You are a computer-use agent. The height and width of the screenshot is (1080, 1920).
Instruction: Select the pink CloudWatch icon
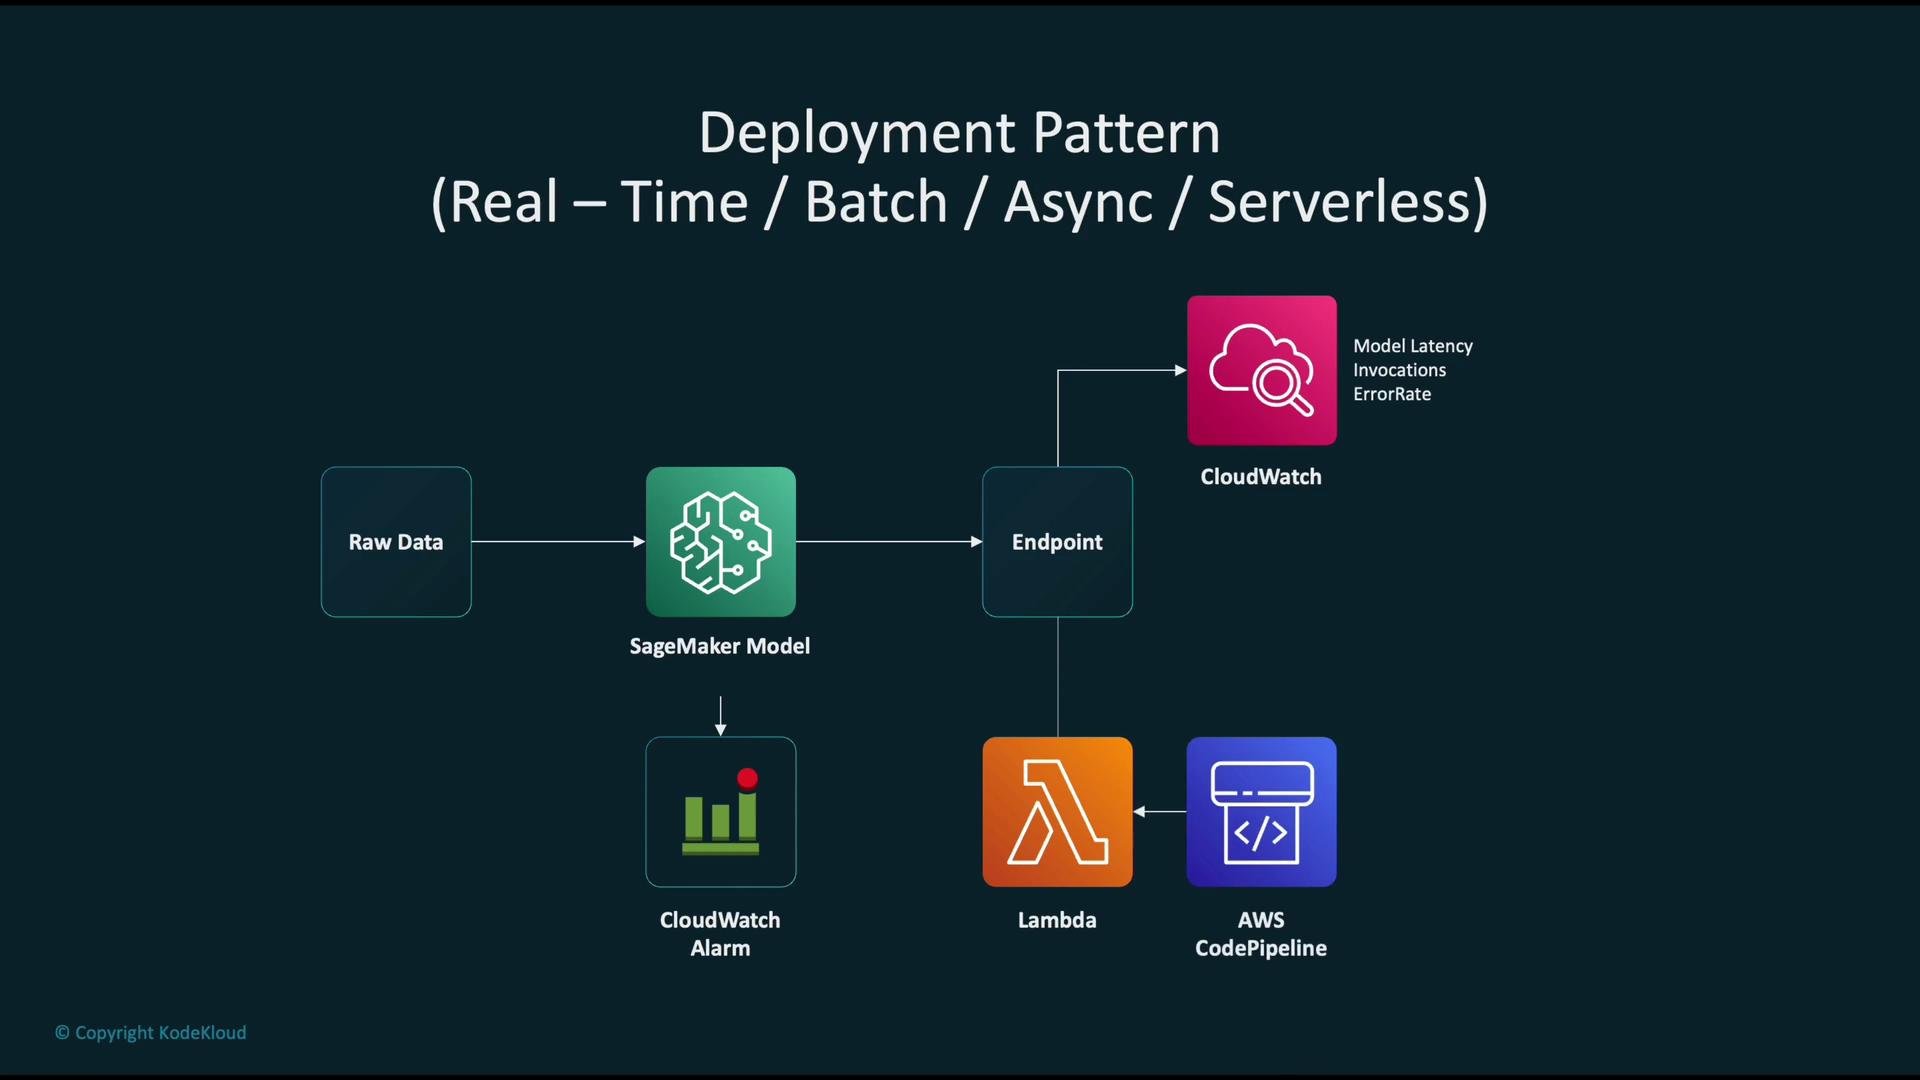[x=1261, y=370]
